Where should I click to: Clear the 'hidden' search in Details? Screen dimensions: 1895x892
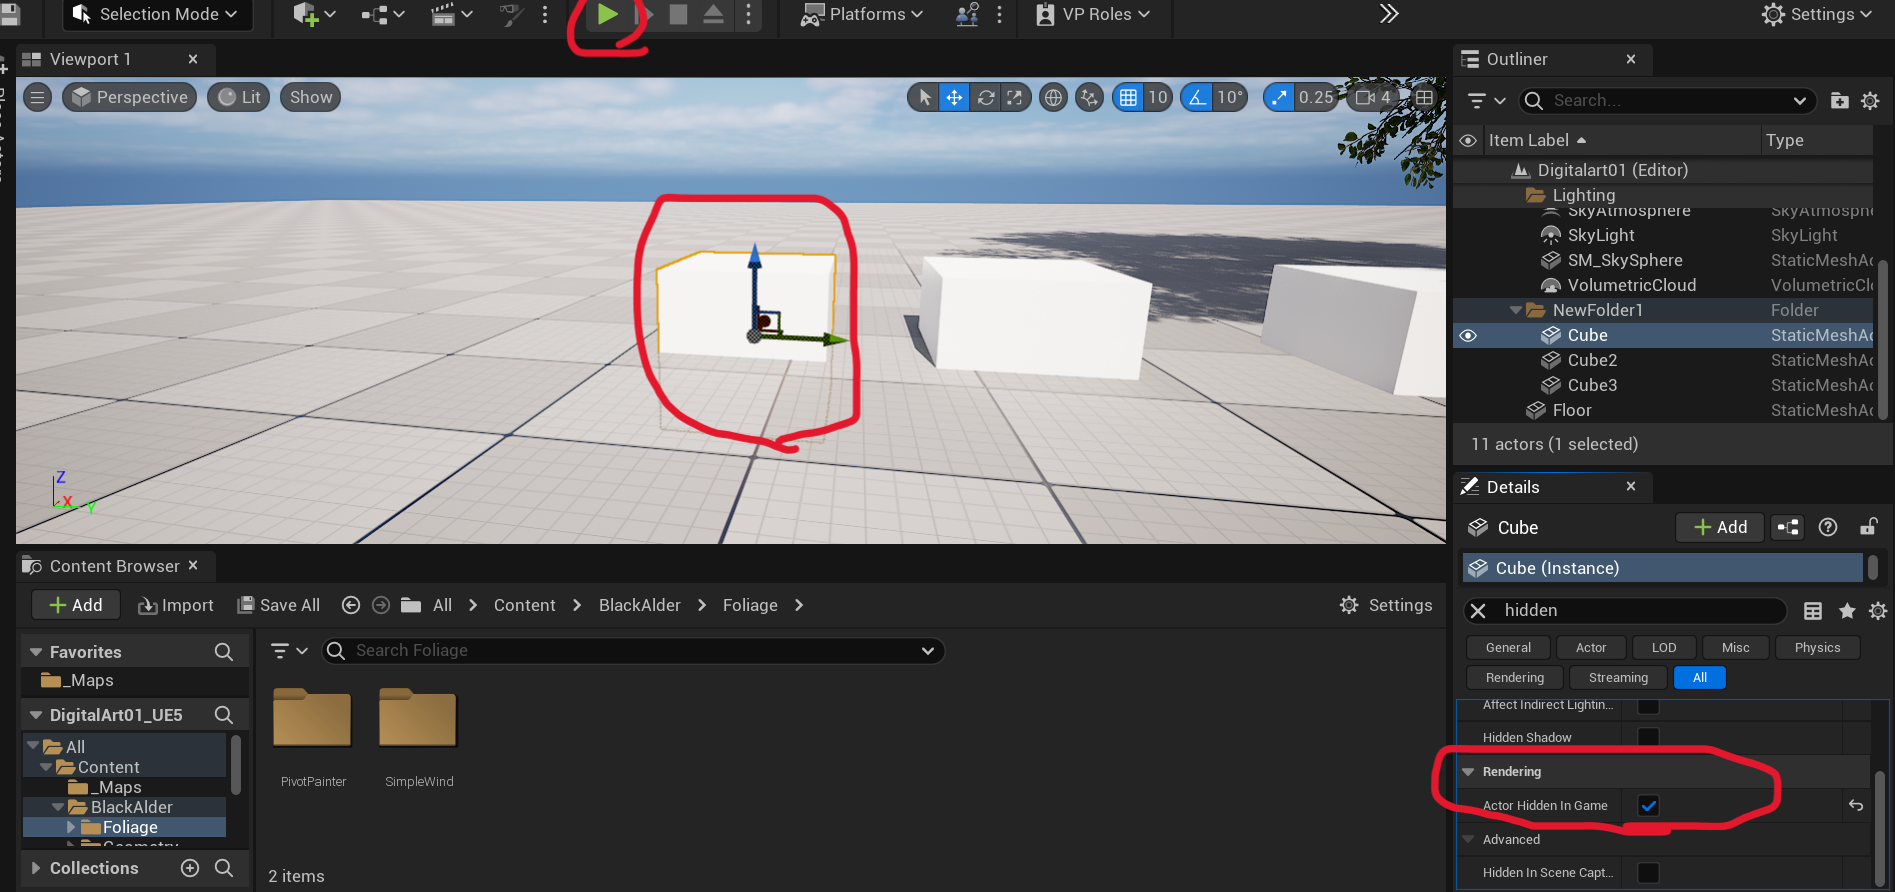point(1478,610)
